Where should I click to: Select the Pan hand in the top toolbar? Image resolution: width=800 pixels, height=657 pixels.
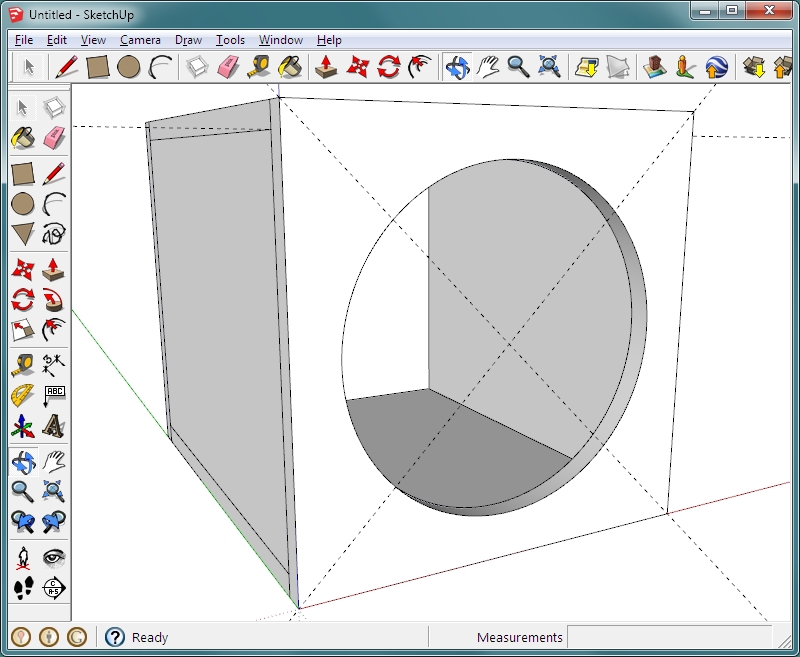pyautogui.click(x=488, y=67)
